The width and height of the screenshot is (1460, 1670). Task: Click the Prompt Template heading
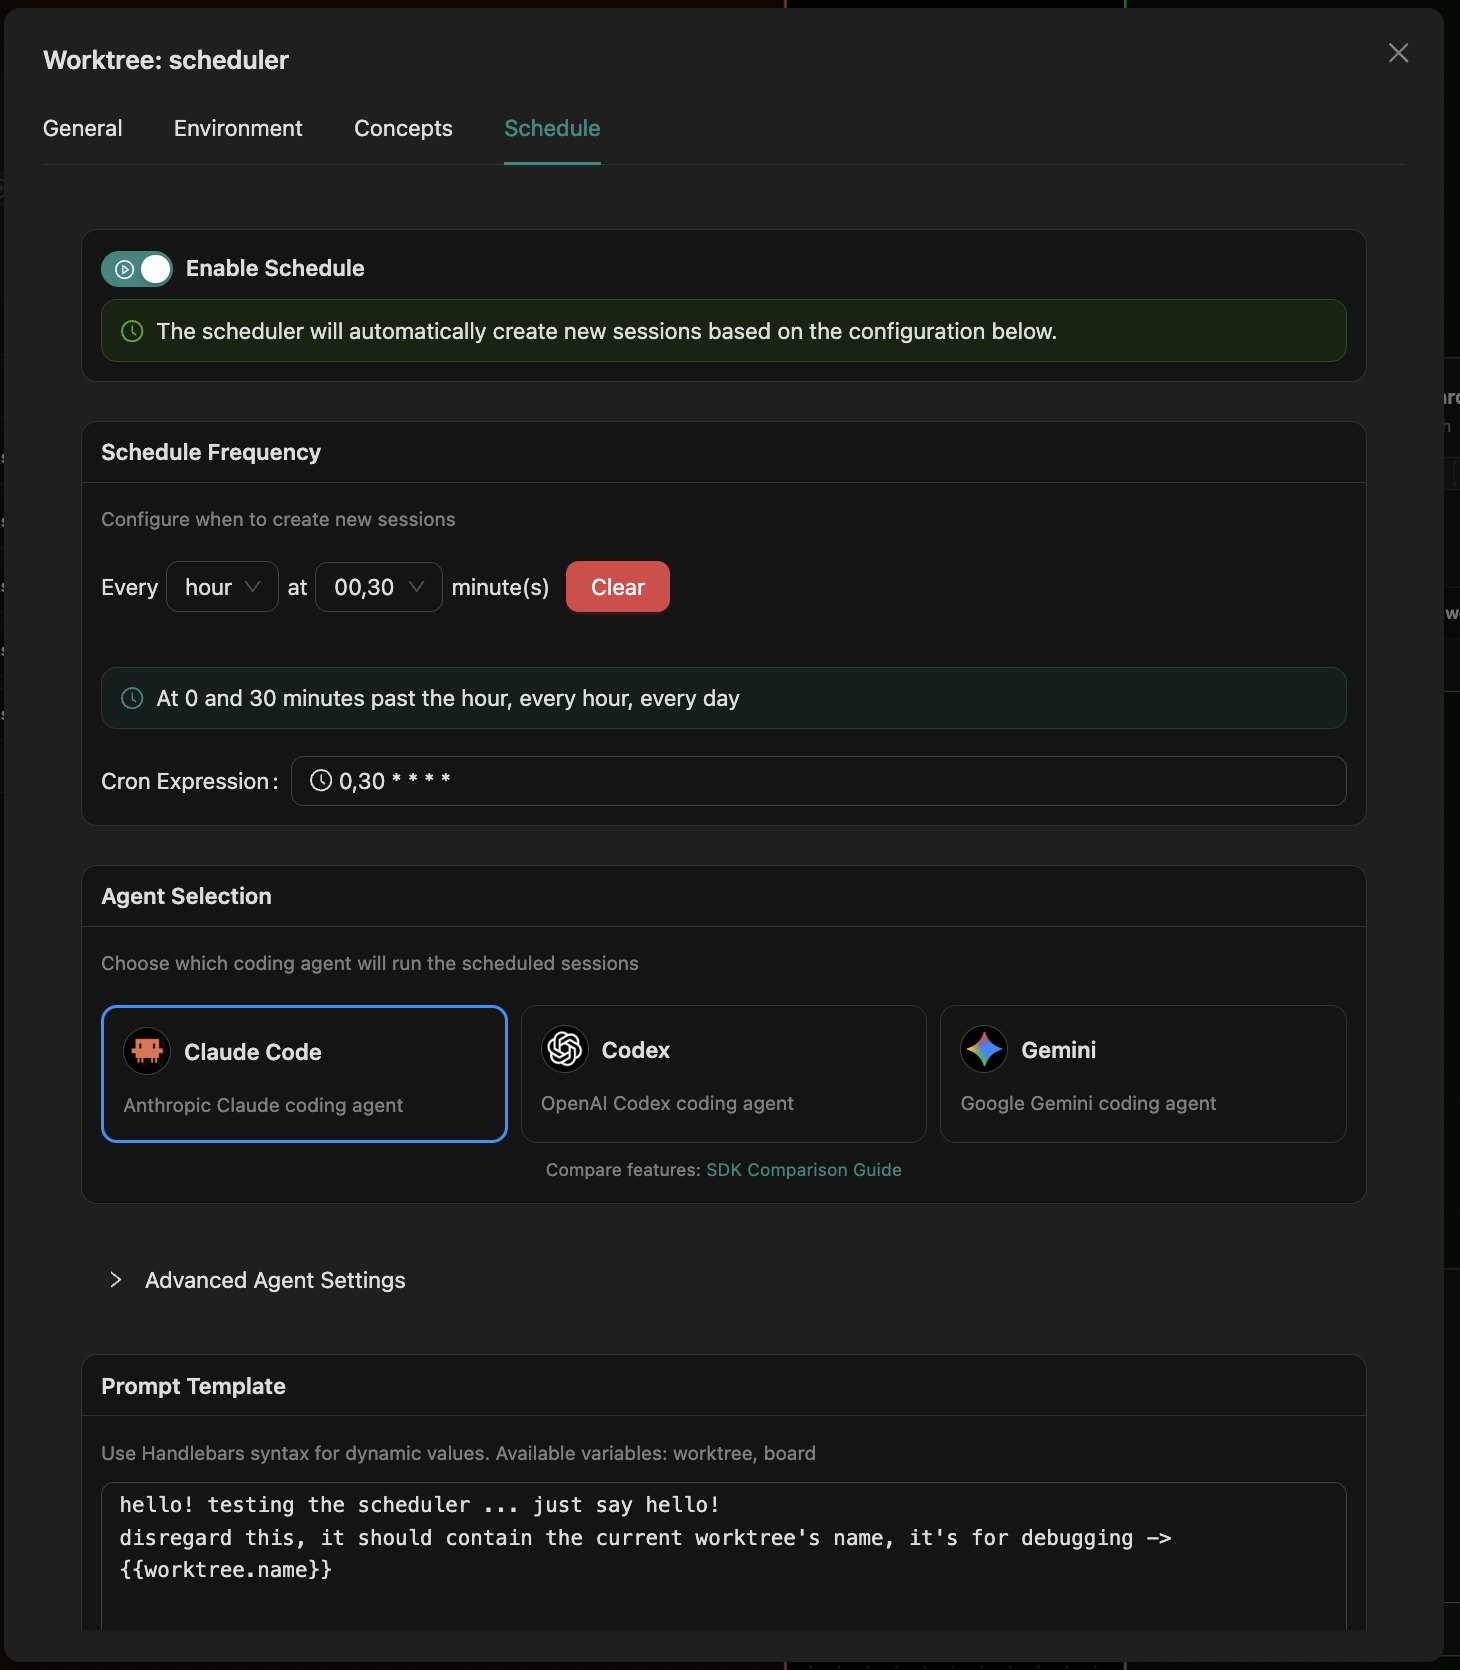pyautogui.click(x=193, y=1386)
